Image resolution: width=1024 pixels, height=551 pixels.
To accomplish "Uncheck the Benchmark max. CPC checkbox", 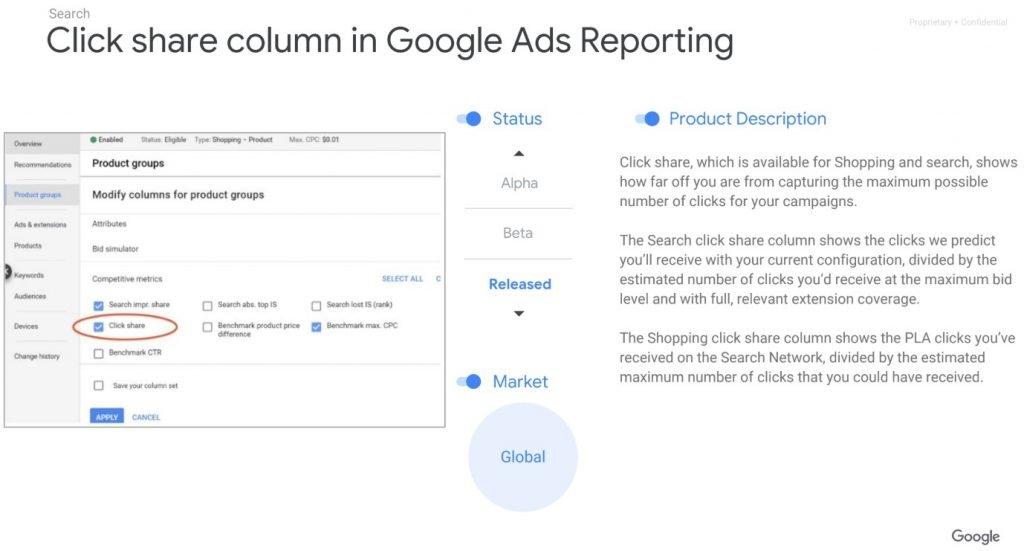I will 316,326.
